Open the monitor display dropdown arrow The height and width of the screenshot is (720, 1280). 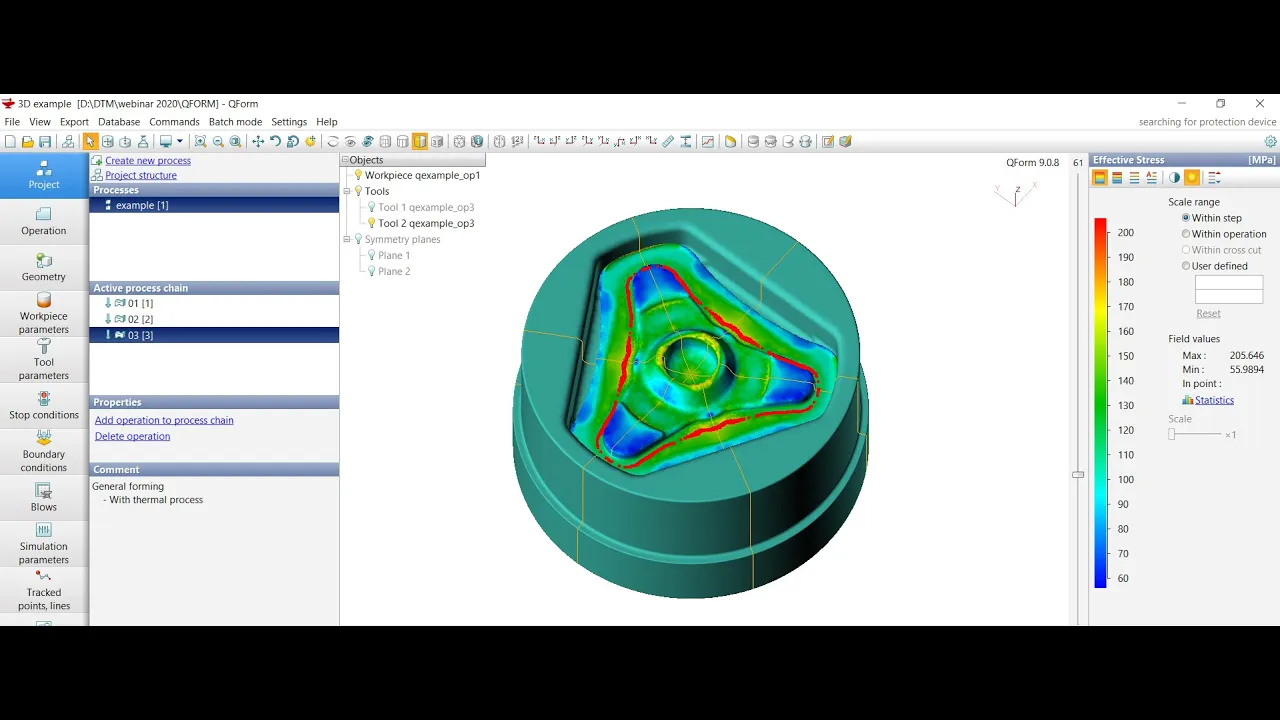click(179, 142)
